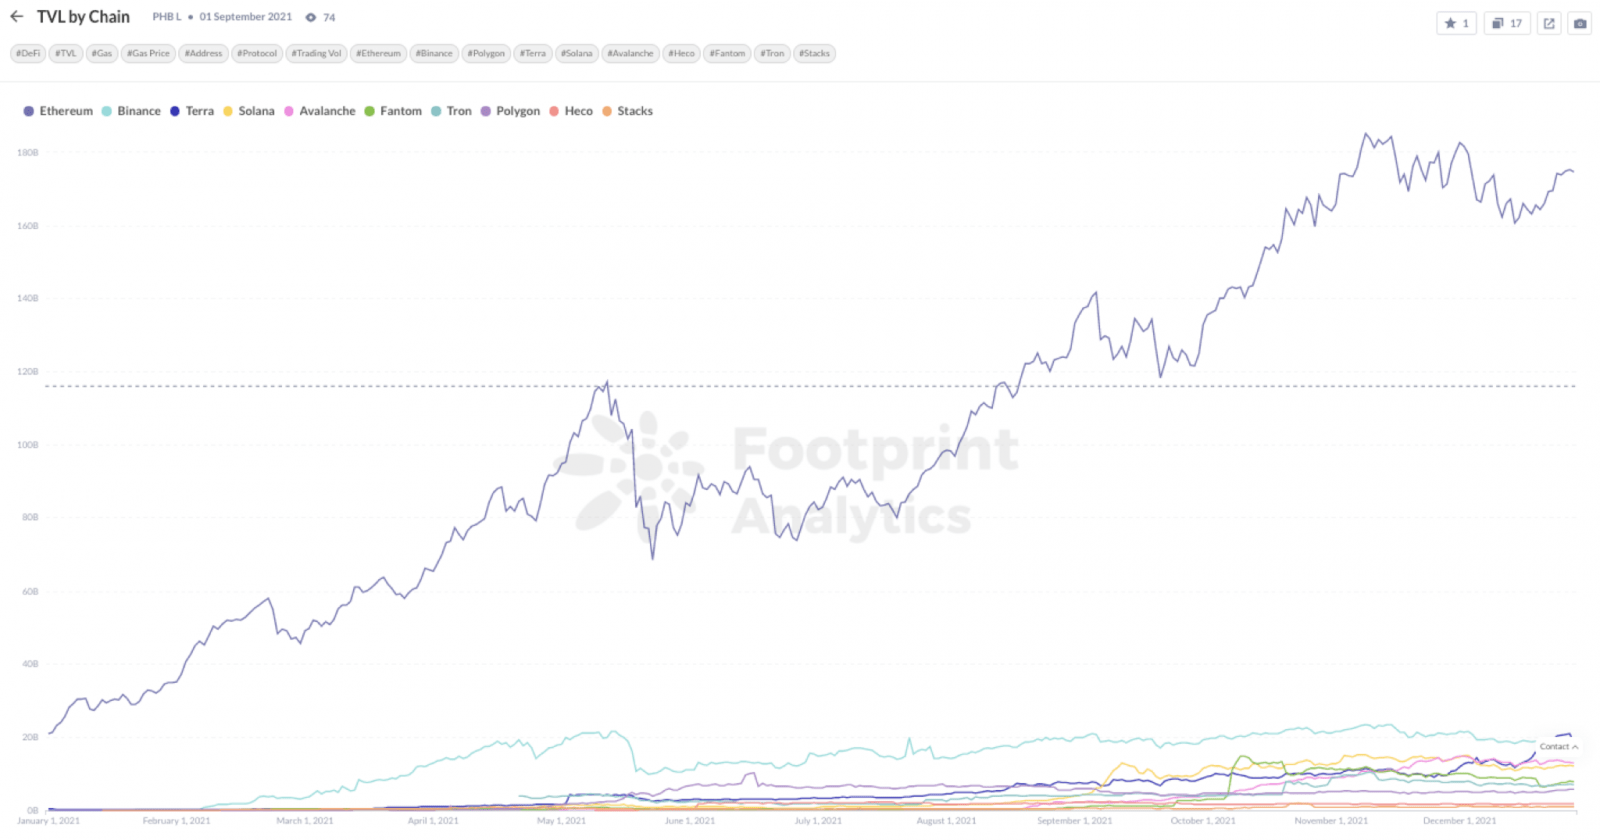Select the #Trading Vol tag

click(x=316, y=54)
